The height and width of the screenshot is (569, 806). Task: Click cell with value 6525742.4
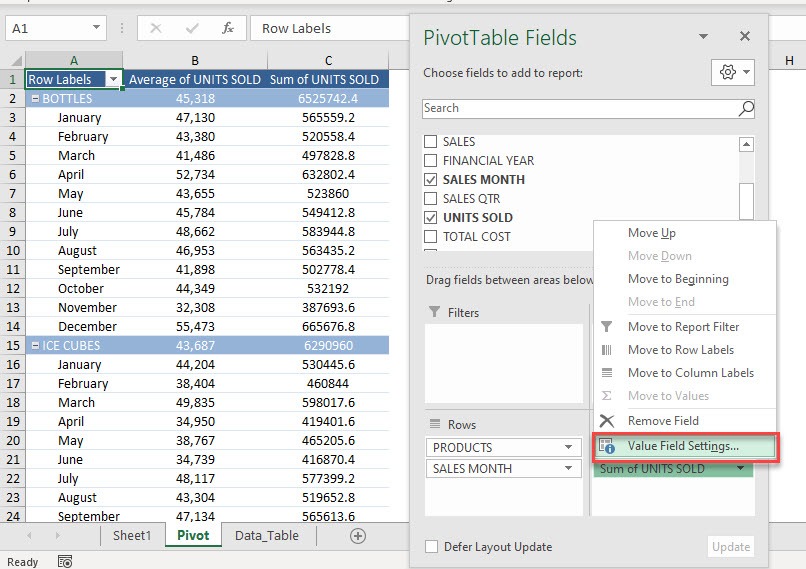tap(328, 98)
